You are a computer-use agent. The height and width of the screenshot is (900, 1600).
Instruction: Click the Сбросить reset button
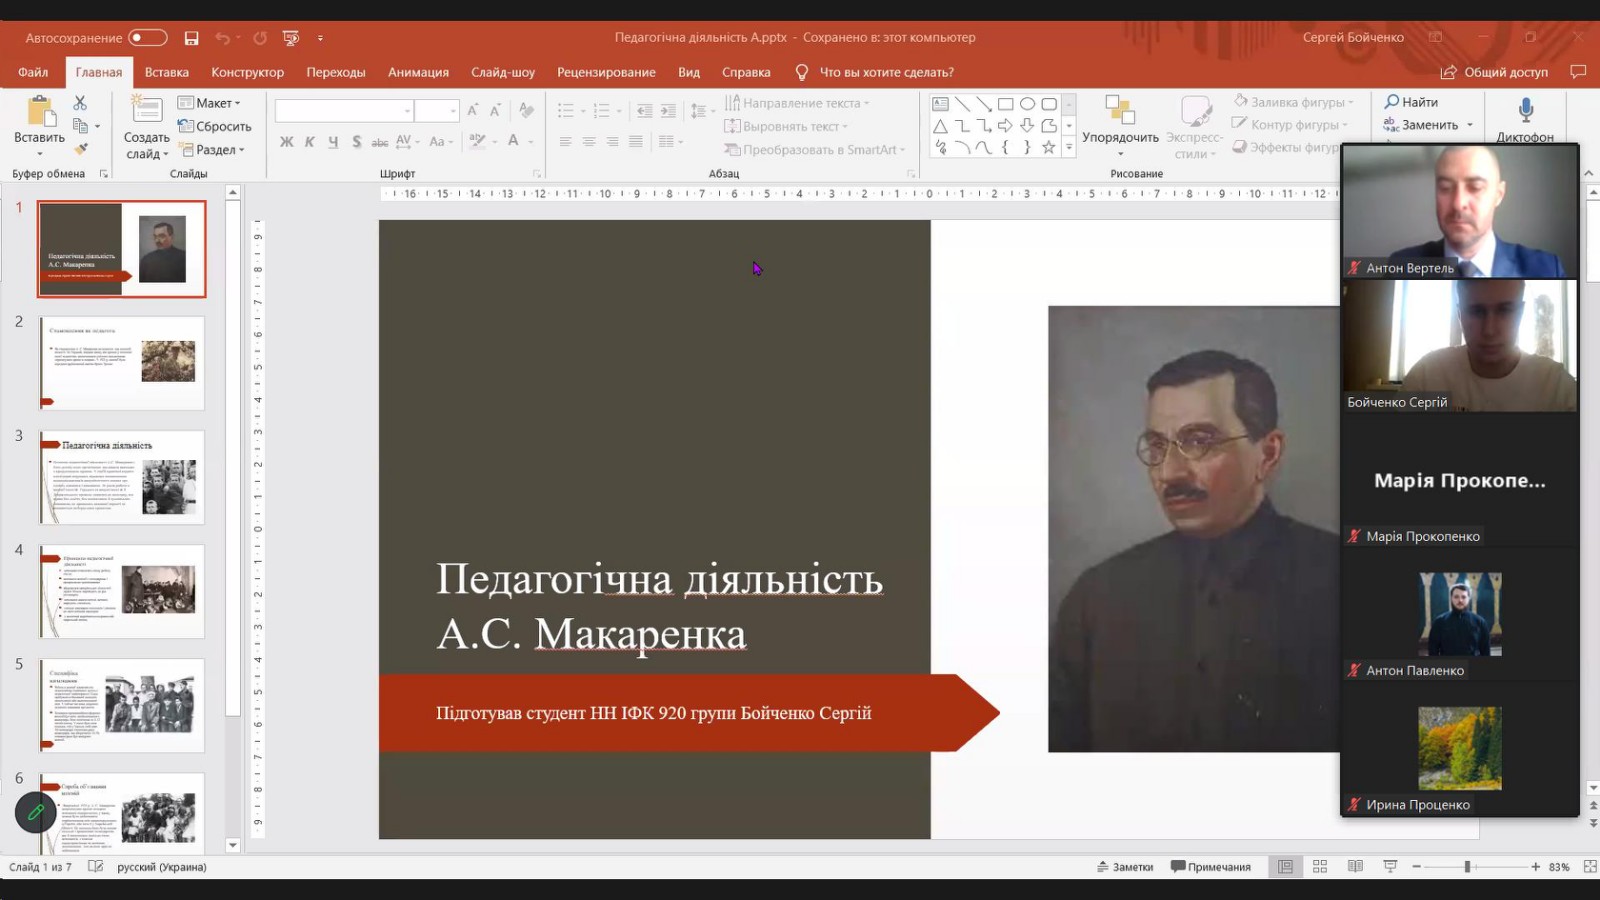215,127
